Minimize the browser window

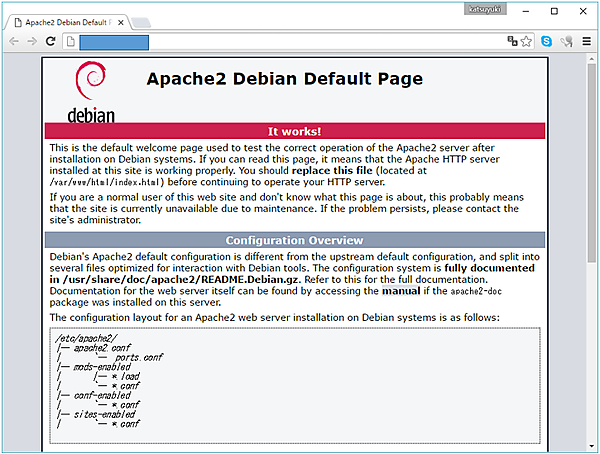tap(526, 11)
